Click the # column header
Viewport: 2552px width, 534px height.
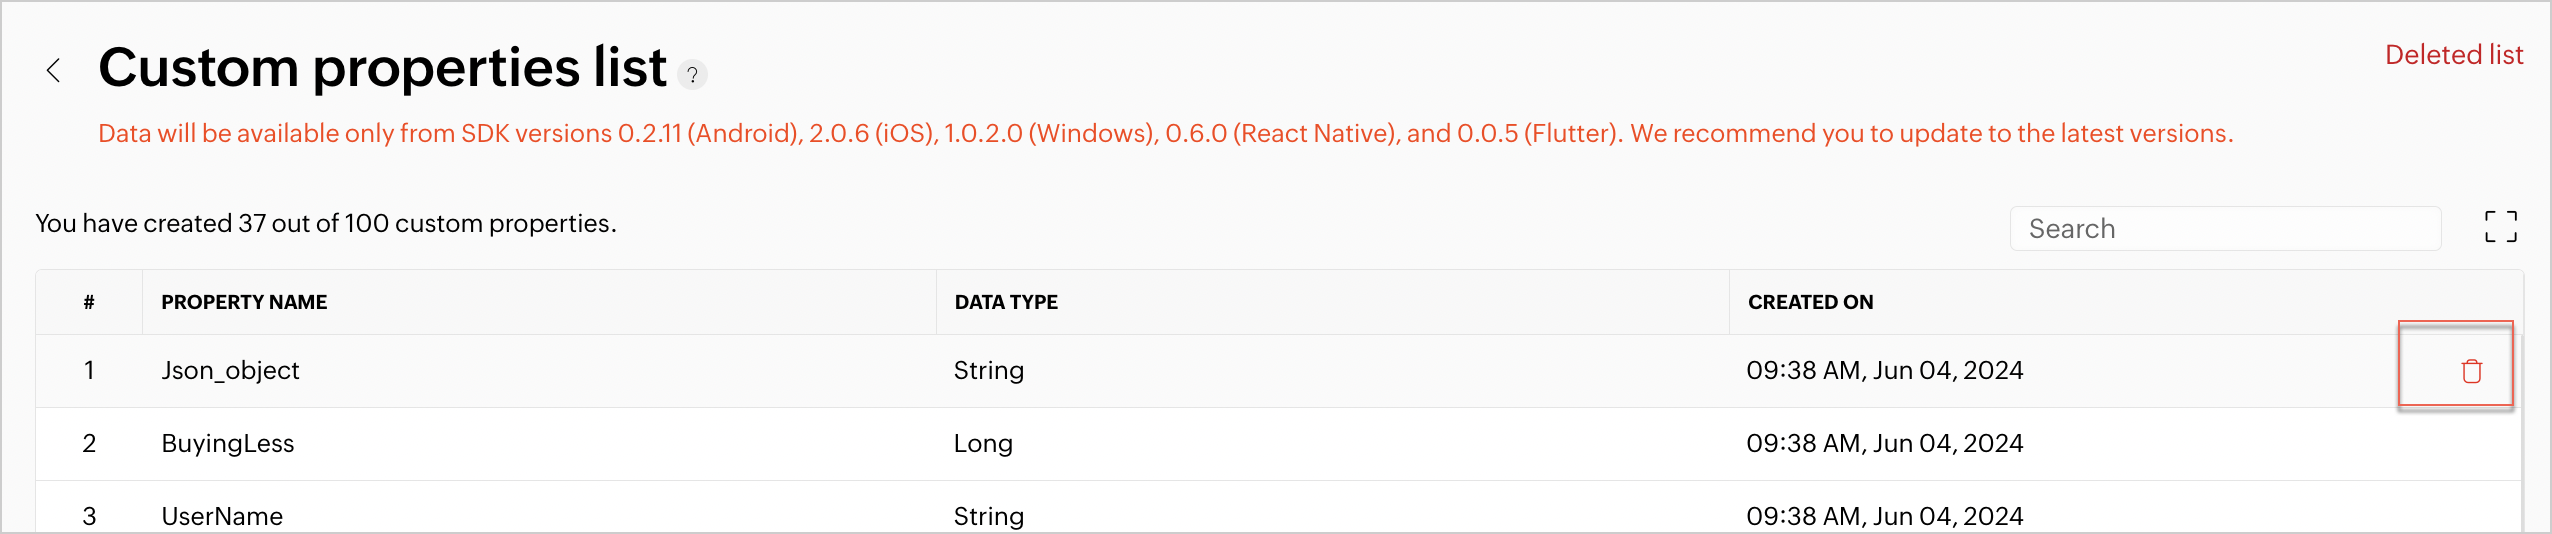(x=89, y=302)
